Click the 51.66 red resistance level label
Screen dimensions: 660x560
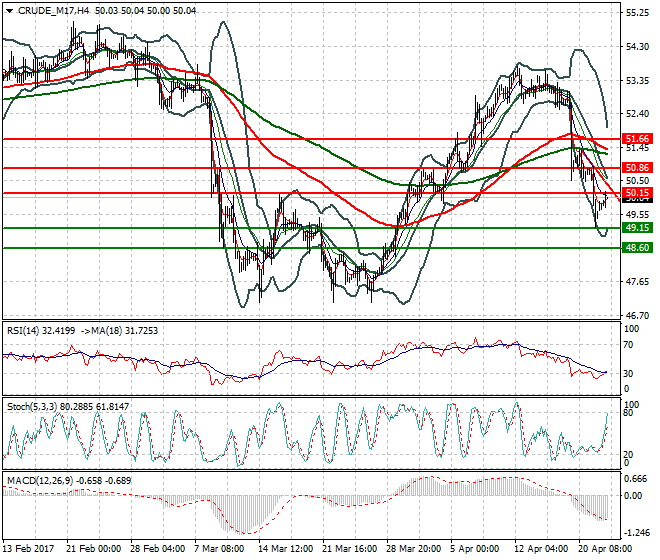[x=637, y=139]
